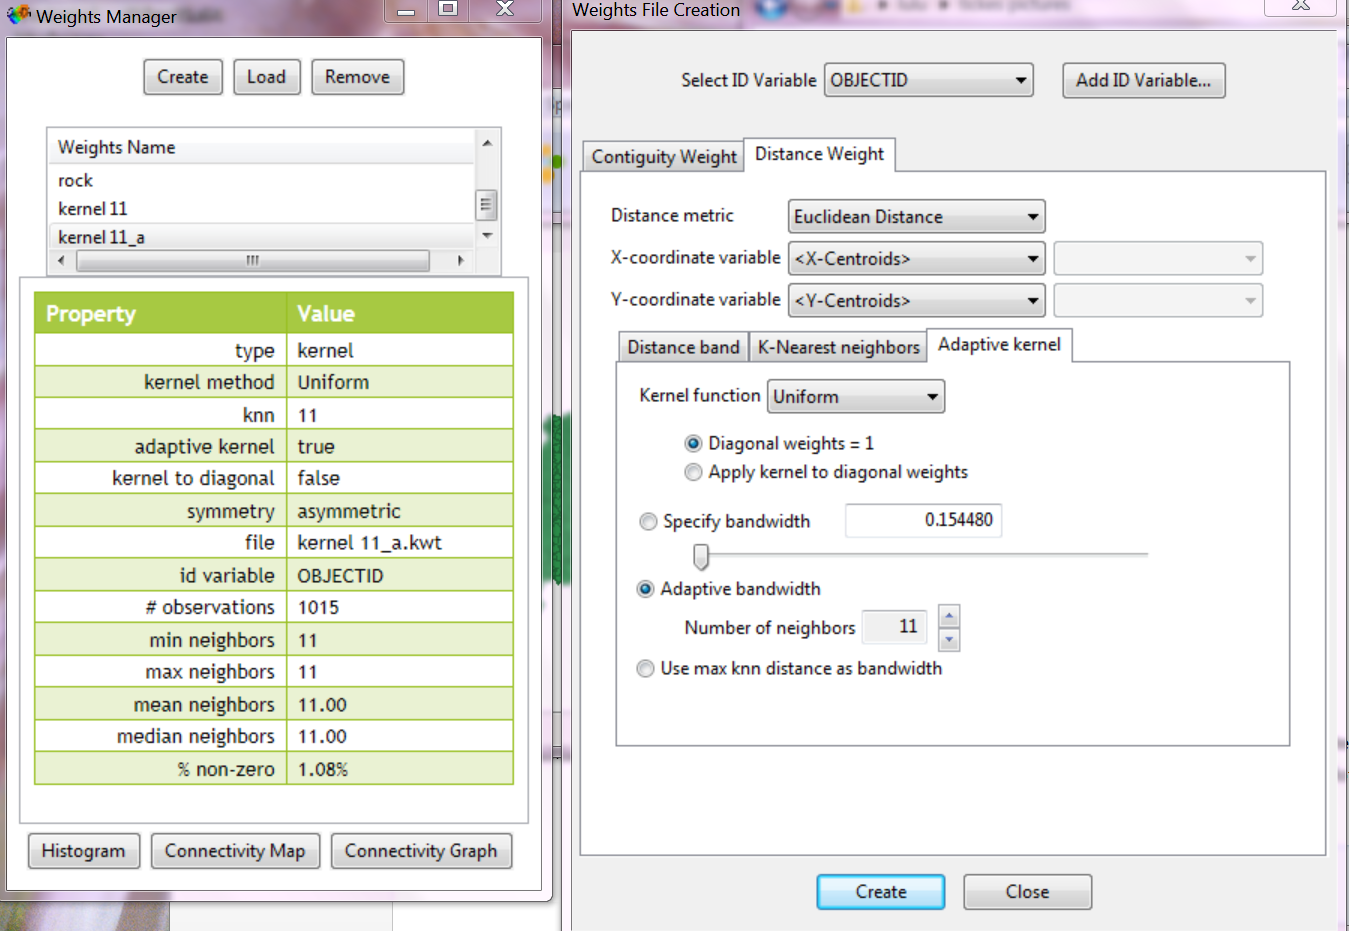Screen dimensions: 1349x931
Task: Select the "Diagonal weights = 1" option
Action: tap(693, 443)
